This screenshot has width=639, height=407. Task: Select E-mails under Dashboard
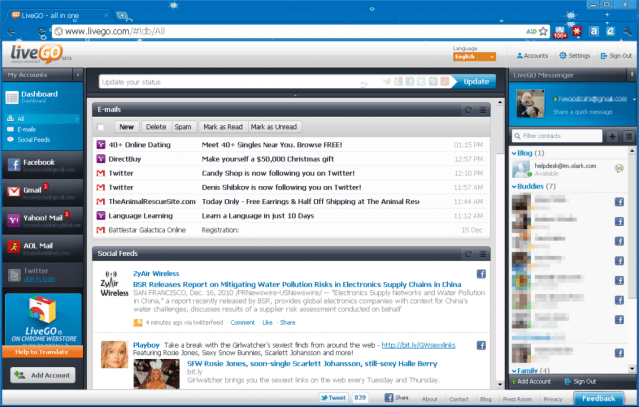28,129
